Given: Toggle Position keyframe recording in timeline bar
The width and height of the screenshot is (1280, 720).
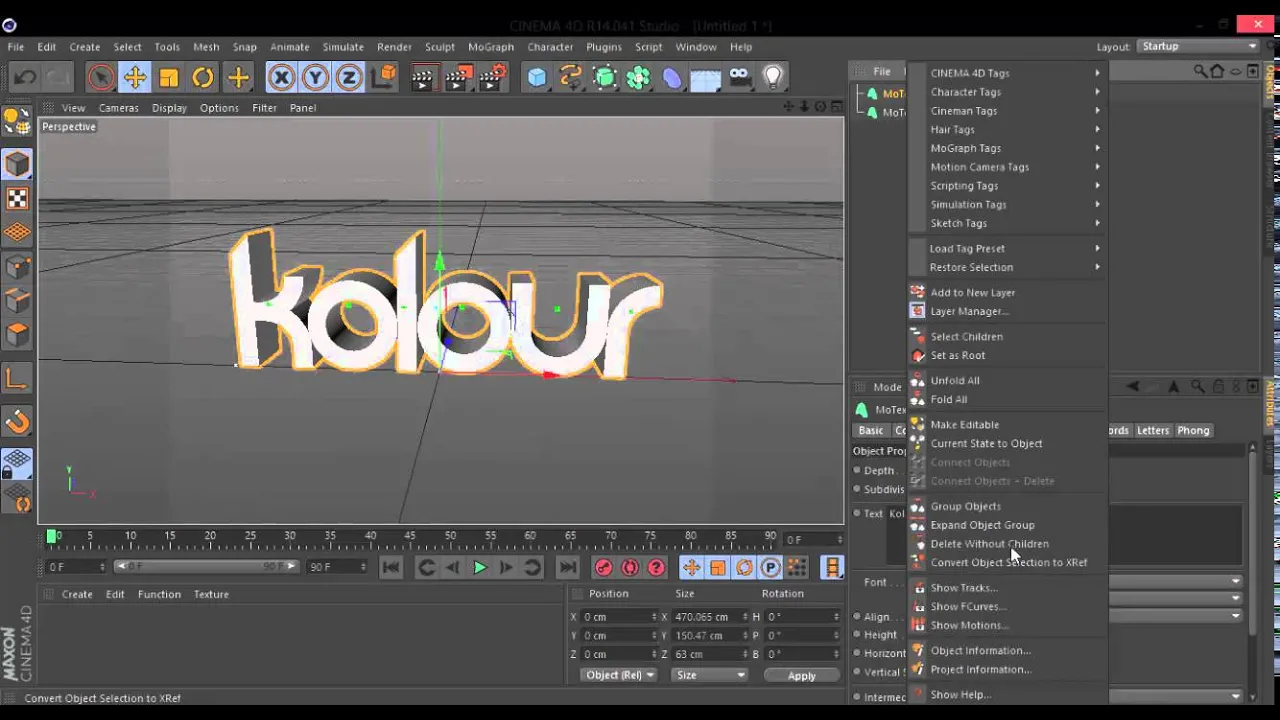Looking at the screenshot, I should pyautogui.click(x=691, y=567).
